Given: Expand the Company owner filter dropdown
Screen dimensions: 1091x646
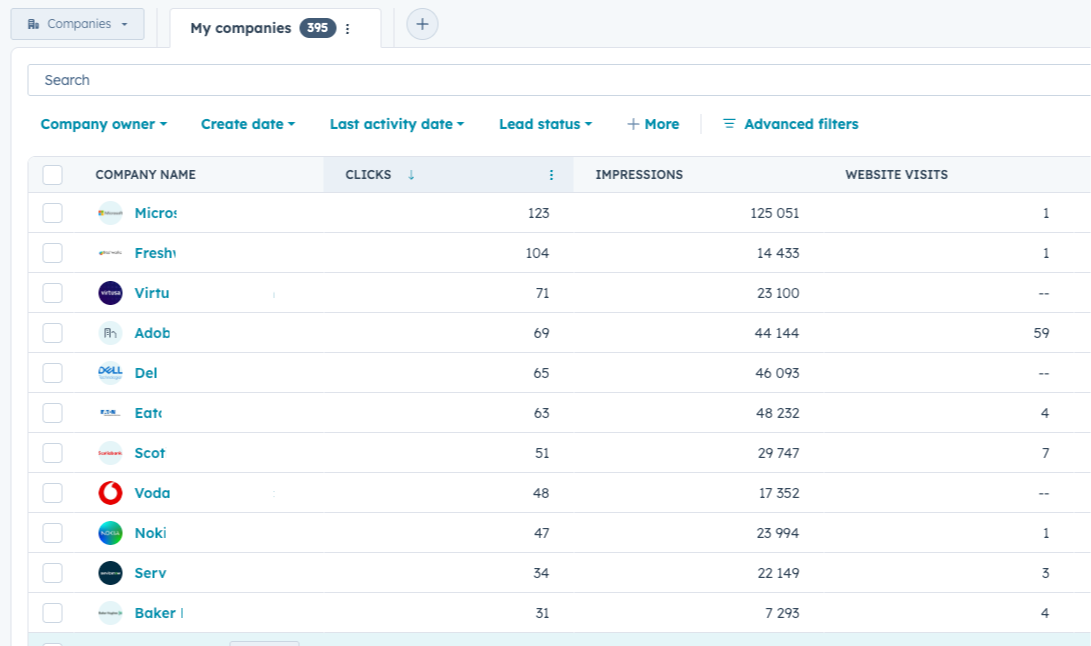Looking at the screenshot, I should pyautogui.click(x=103, y=124).
